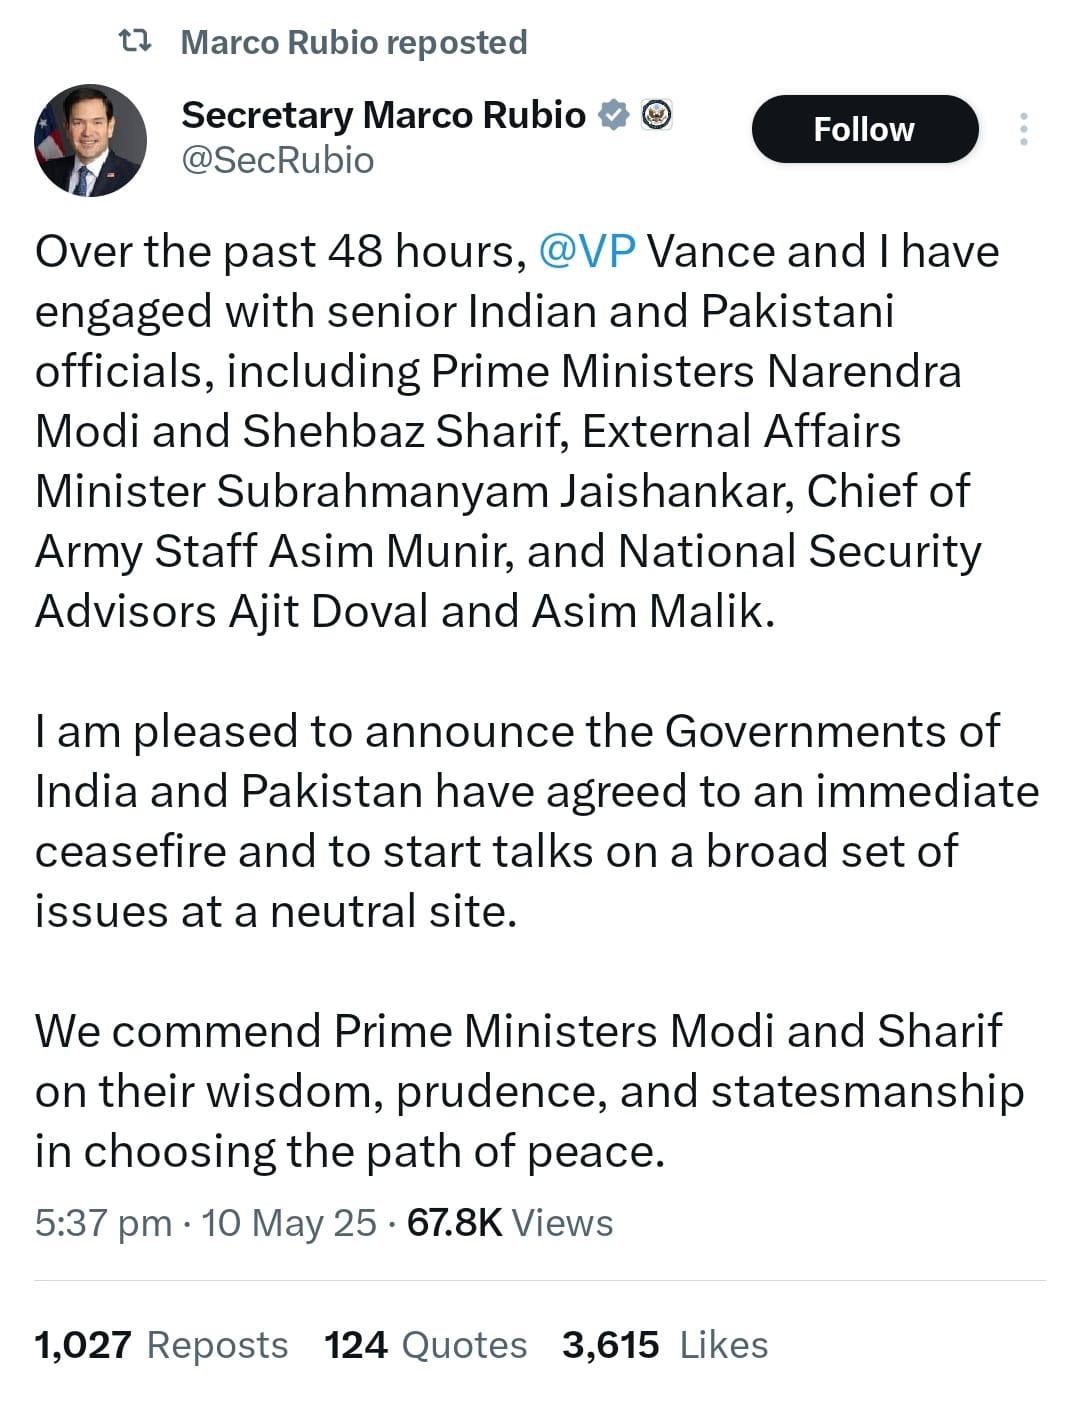Click the 5:37 pm timestamp

(x=103, y=1223)
